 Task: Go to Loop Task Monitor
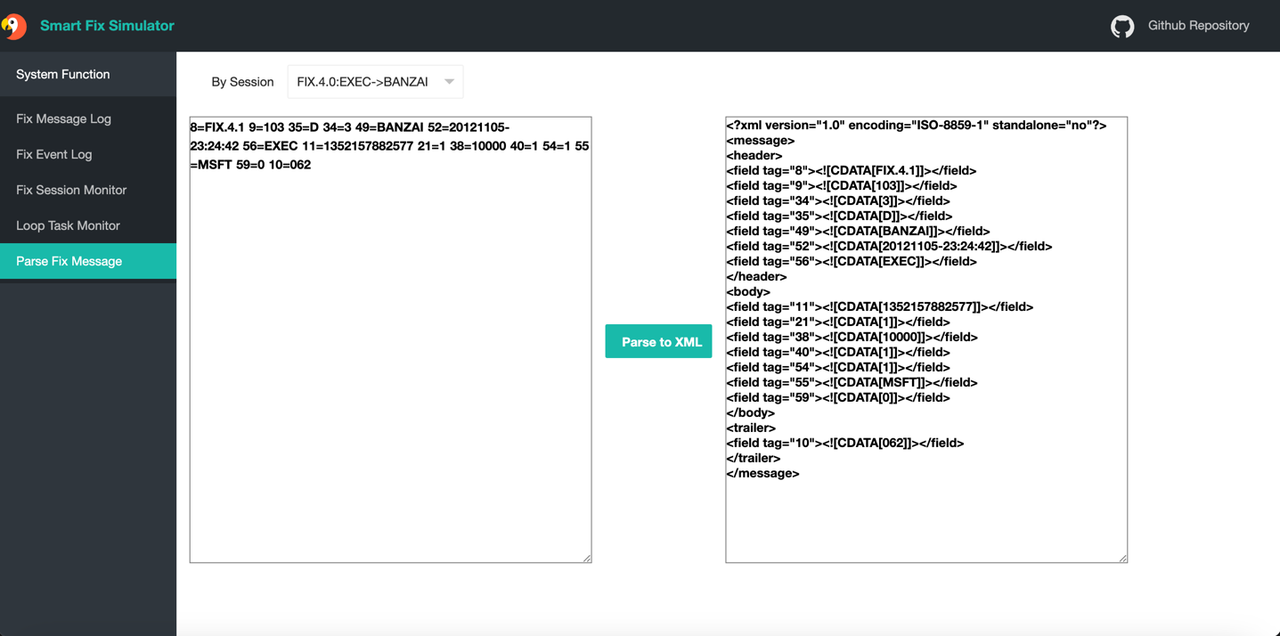coord(88,226)
